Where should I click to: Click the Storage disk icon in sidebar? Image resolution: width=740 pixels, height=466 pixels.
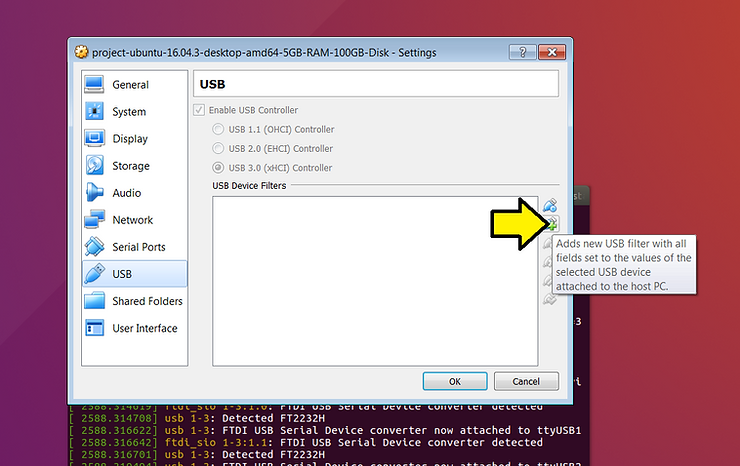95,165
